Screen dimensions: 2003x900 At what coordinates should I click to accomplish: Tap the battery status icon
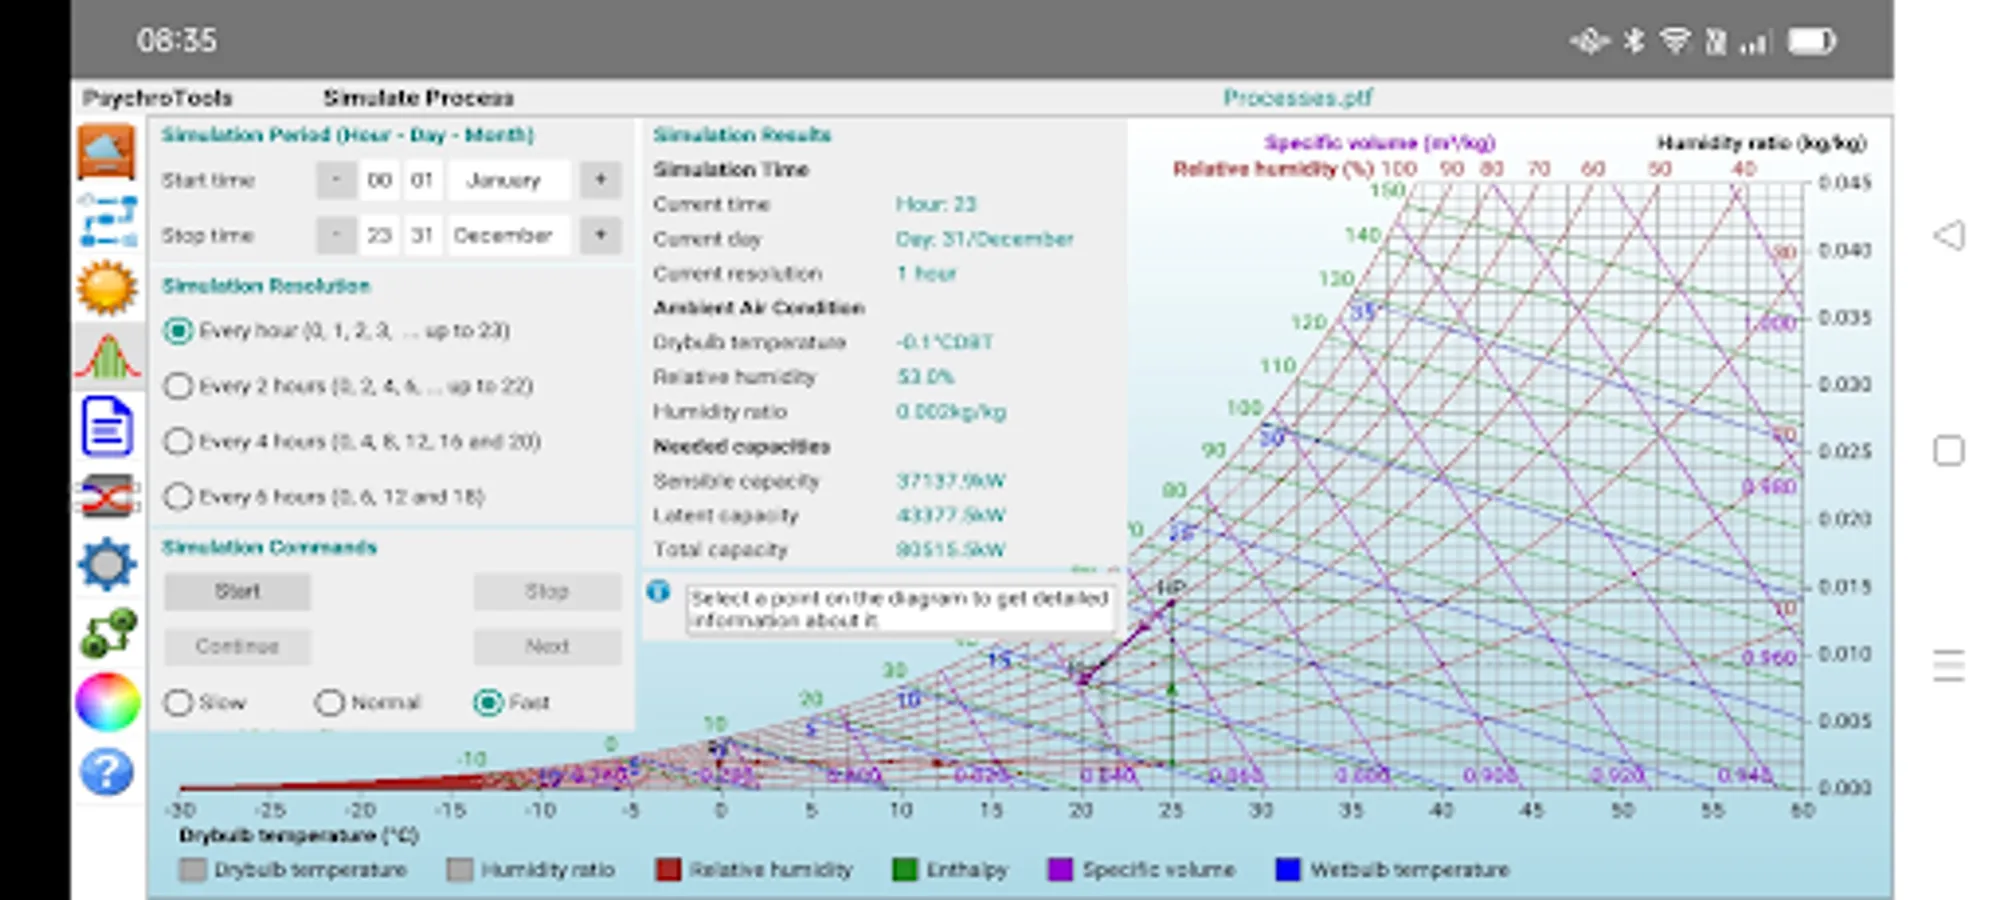[x=1812, y=41]
